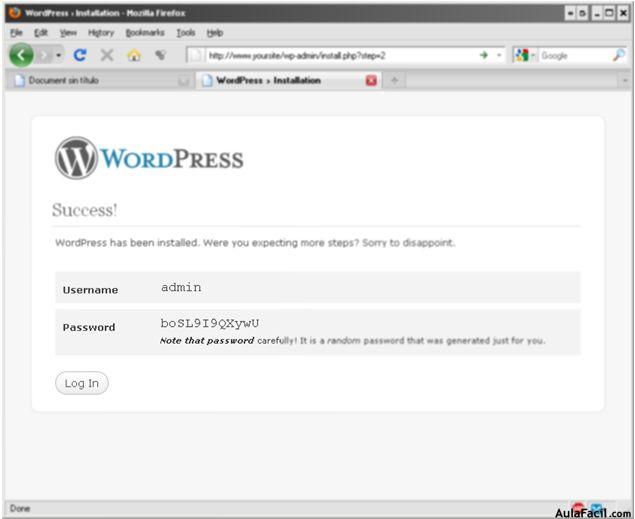Click 'Note that password' text
The width and height of the screenshot is (635, 519).
coord(207,340)
